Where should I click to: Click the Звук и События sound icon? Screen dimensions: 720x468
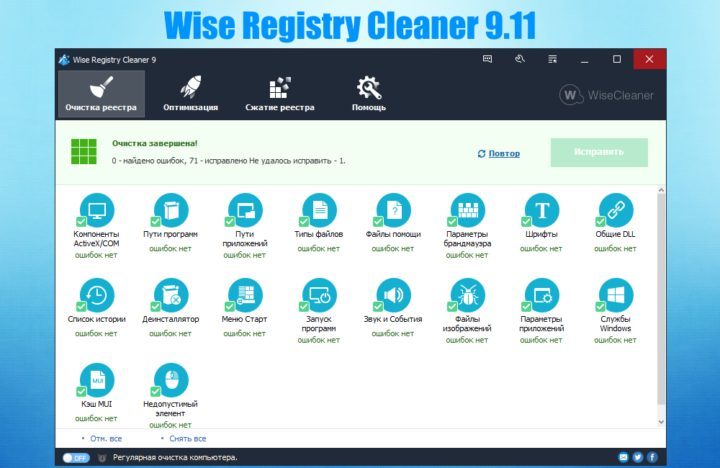(394, 295)
